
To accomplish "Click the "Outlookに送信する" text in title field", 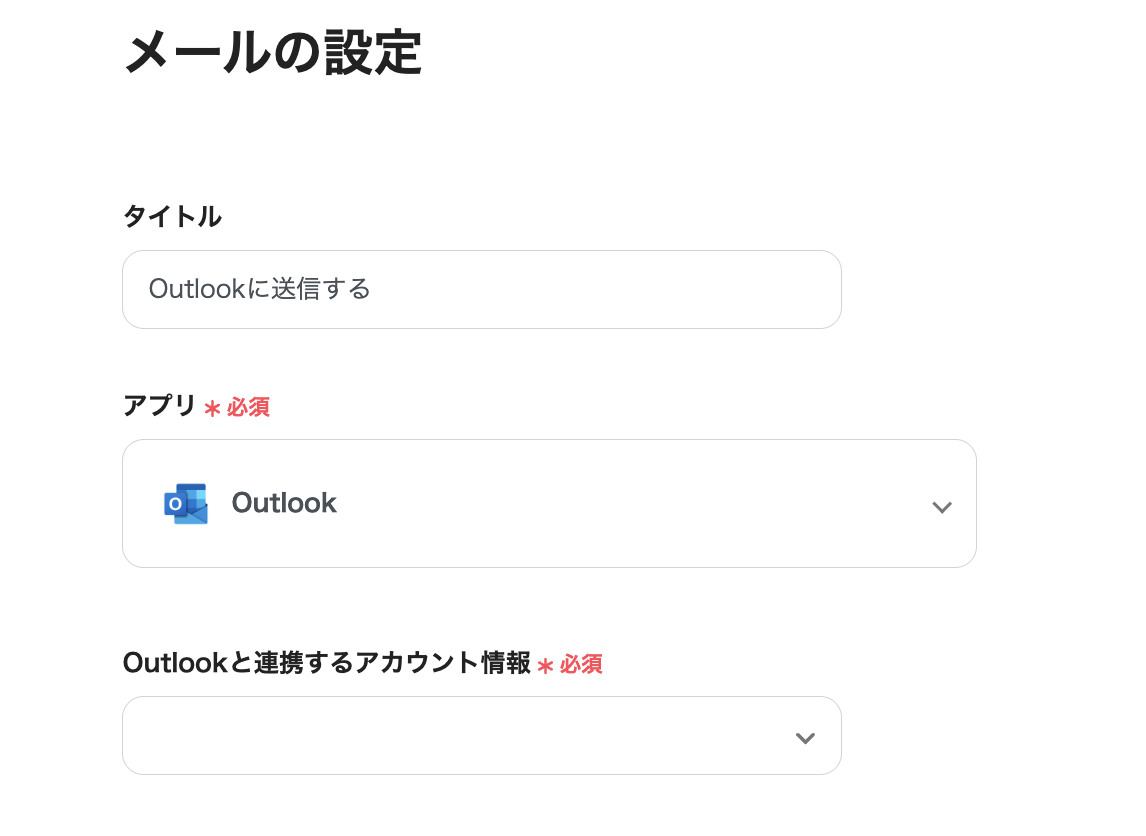I will click(x=260, y=289).
